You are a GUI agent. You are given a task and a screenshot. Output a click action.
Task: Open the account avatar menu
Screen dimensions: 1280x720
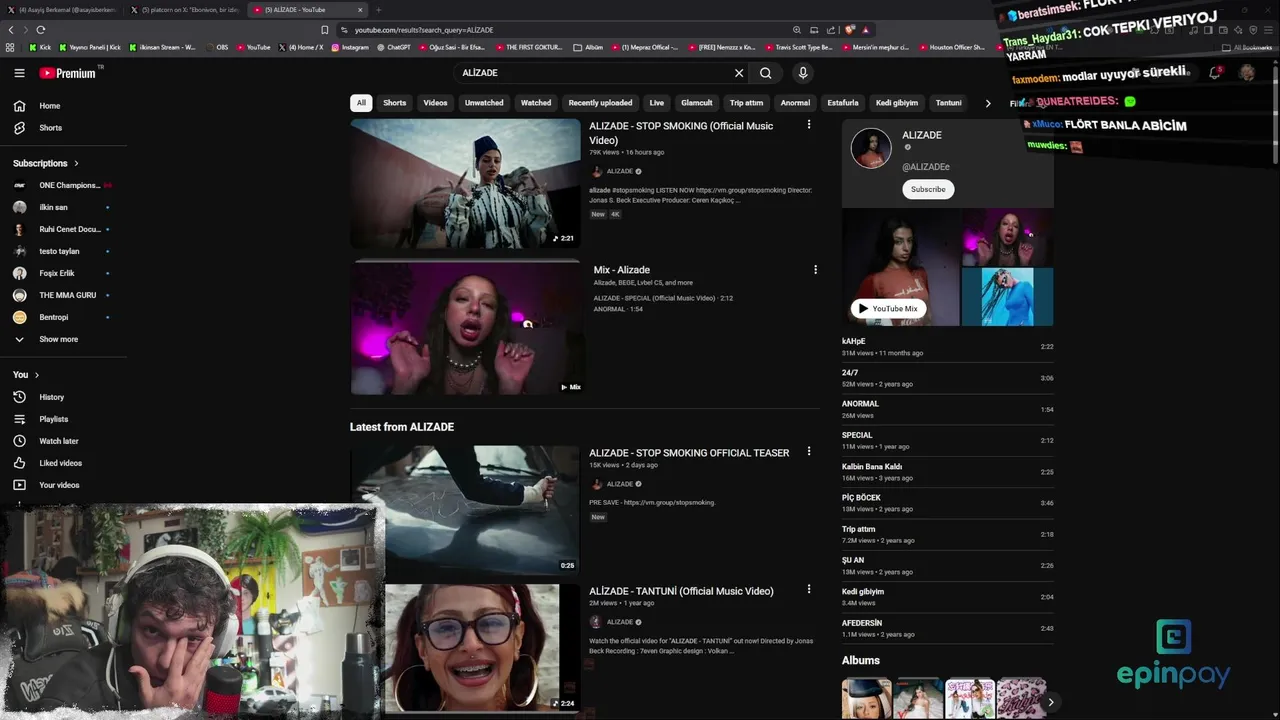[1247, 73]
